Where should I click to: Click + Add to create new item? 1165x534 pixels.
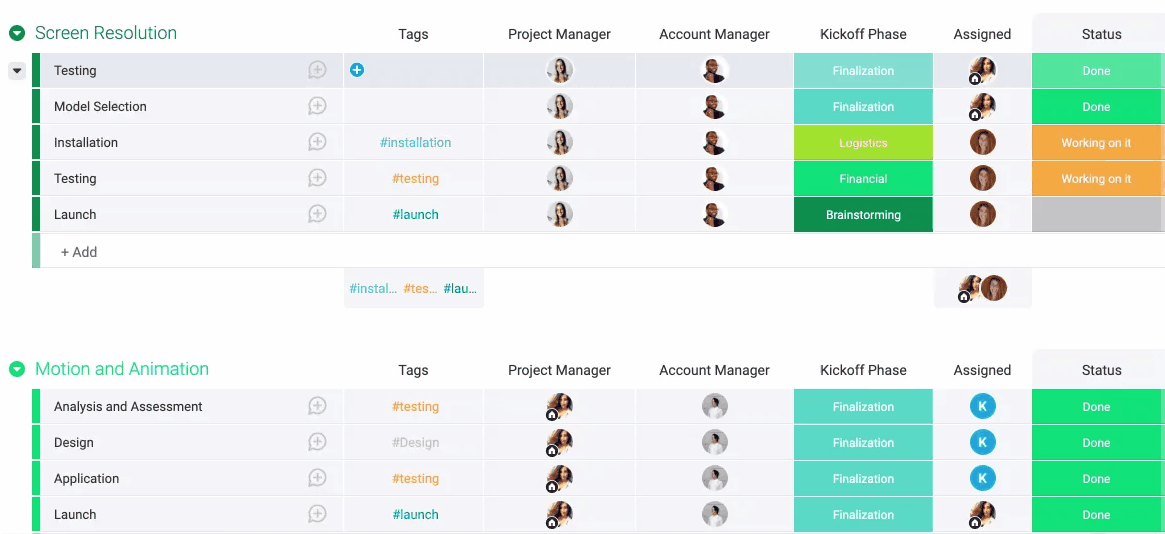79,252
